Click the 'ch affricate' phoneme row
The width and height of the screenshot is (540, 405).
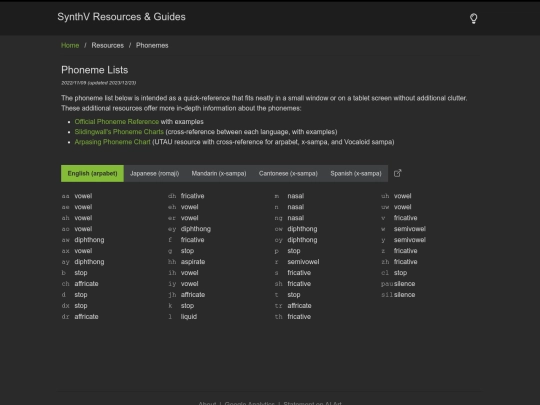click(80, 284)
